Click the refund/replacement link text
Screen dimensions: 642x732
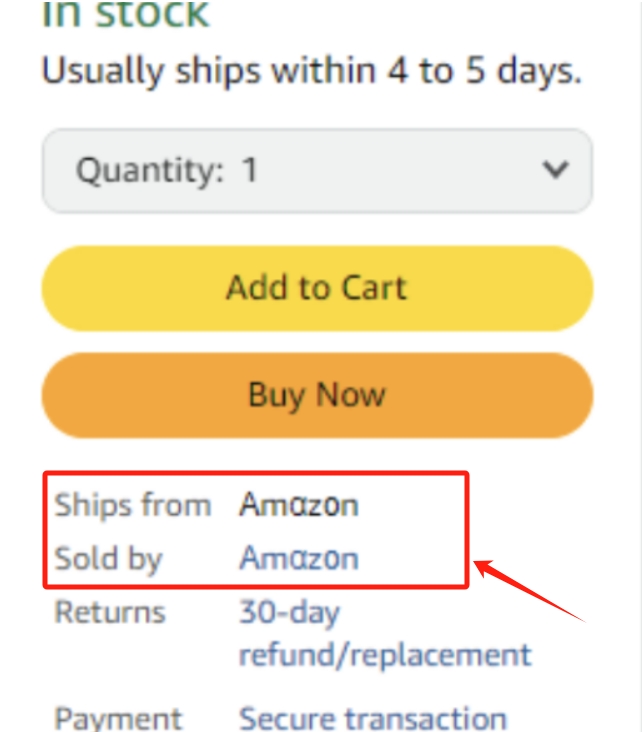(x=385, y=655)
